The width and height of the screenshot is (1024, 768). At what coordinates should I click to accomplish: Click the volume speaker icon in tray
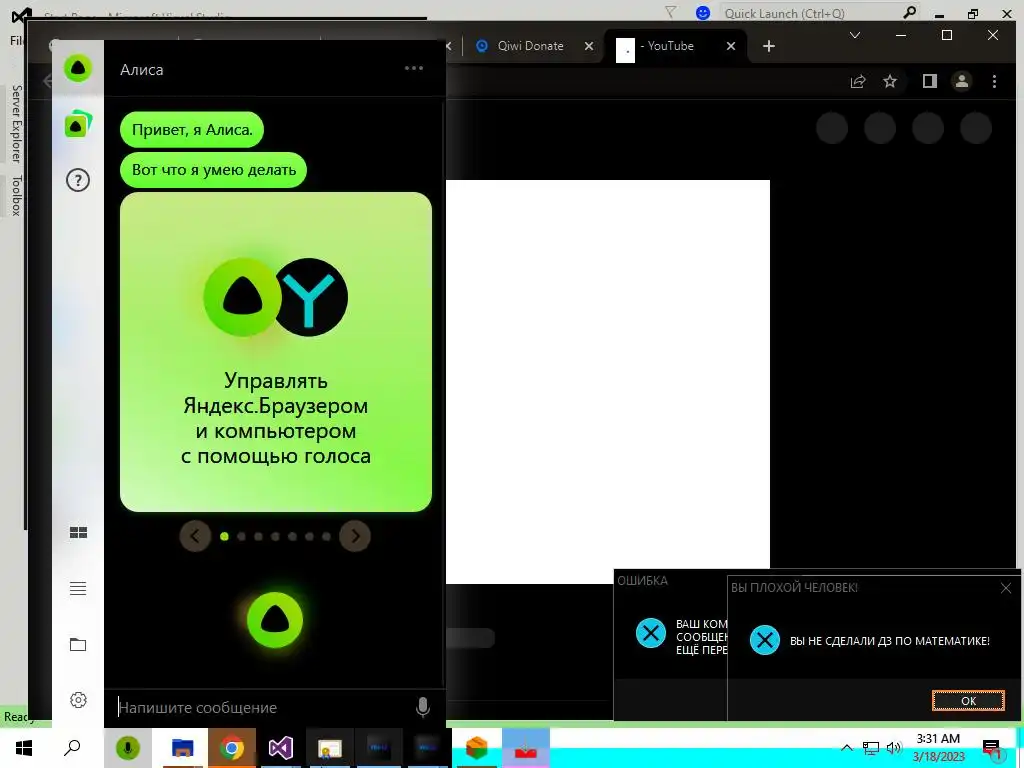click(x=893, y=748)
